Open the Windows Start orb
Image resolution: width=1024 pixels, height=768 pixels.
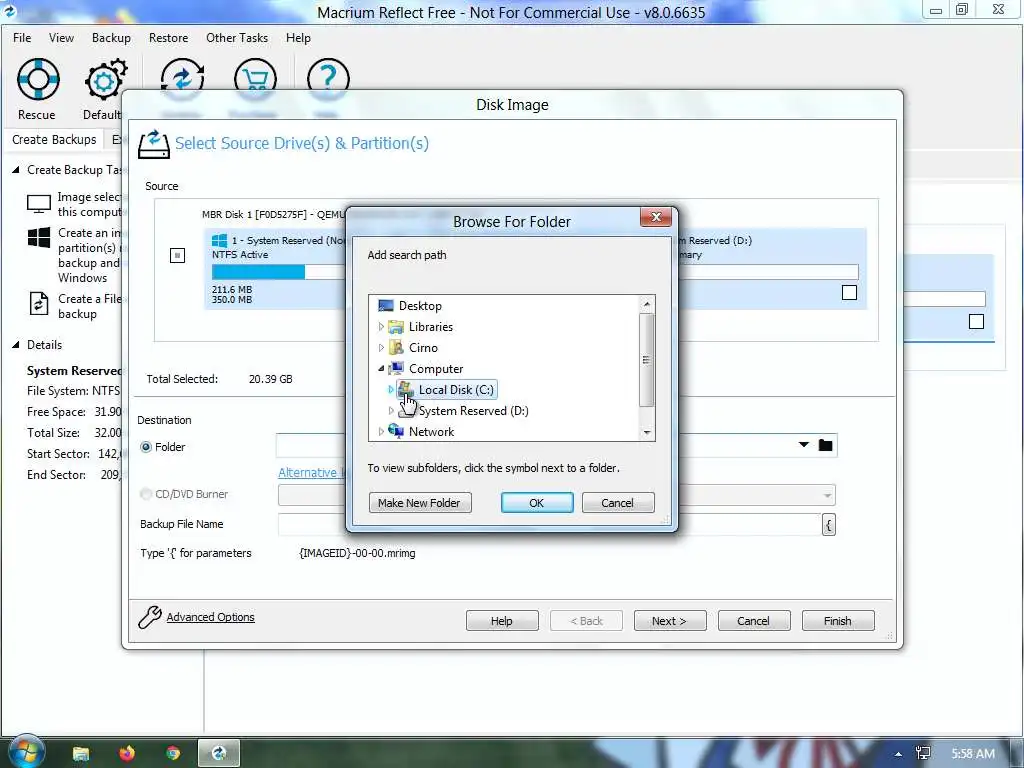[x=26, y=752]
